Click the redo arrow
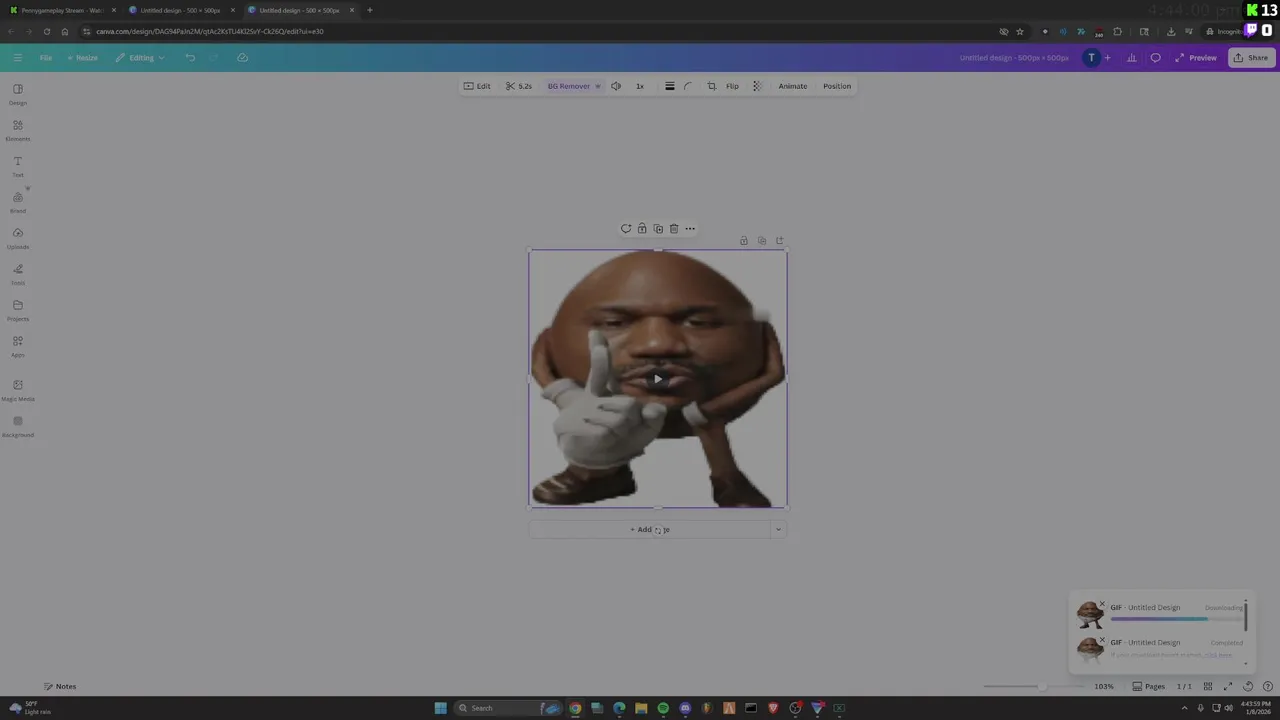 tap(214, 58)
